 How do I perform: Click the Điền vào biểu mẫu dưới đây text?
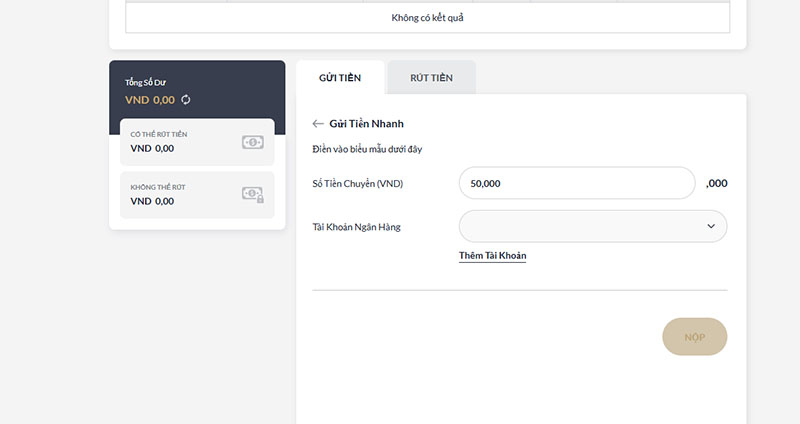coord(367,149)
